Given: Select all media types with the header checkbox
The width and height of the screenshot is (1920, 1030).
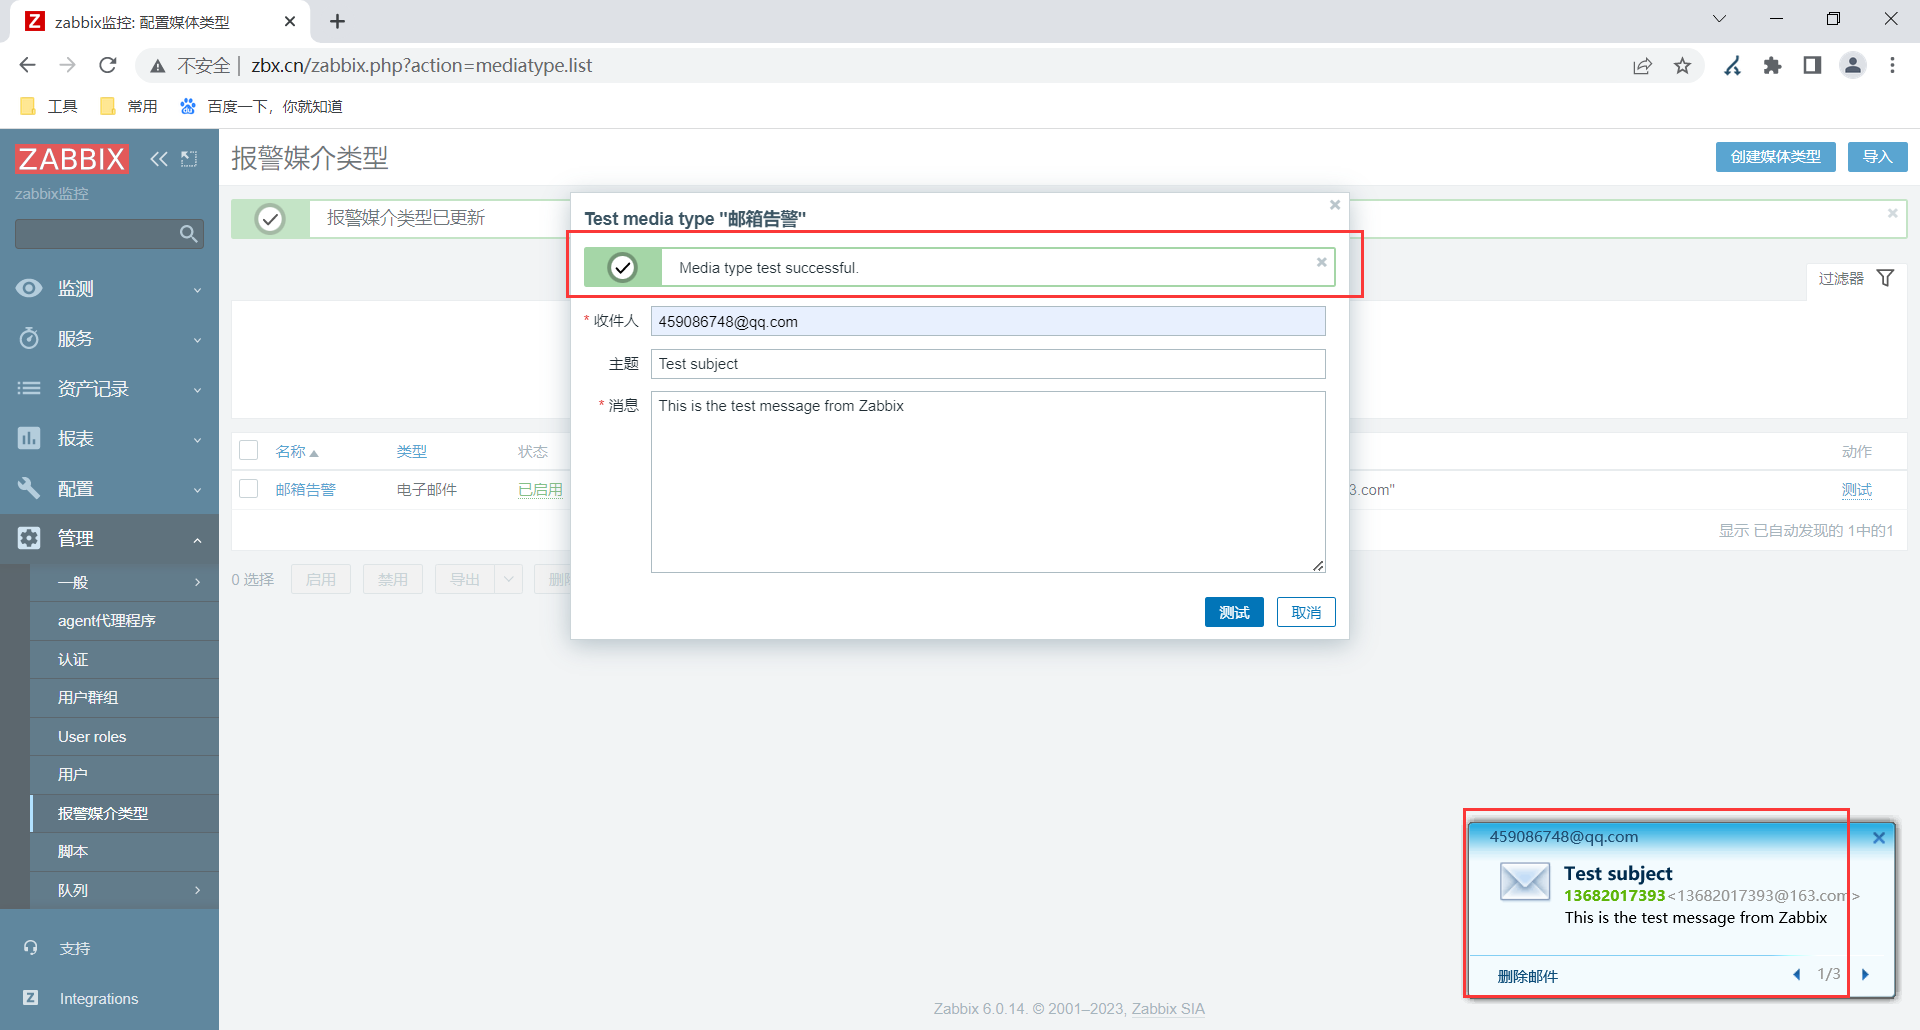Looking at the screenshot, I should [x=249, y=450].
